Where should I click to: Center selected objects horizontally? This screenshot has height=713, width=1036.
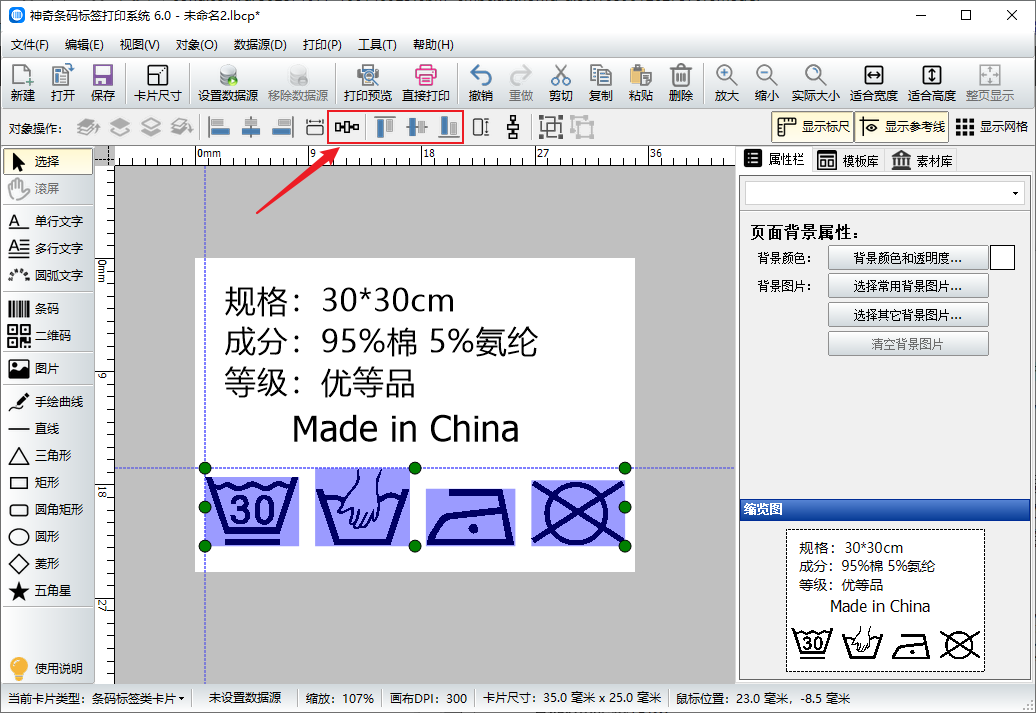251,127
